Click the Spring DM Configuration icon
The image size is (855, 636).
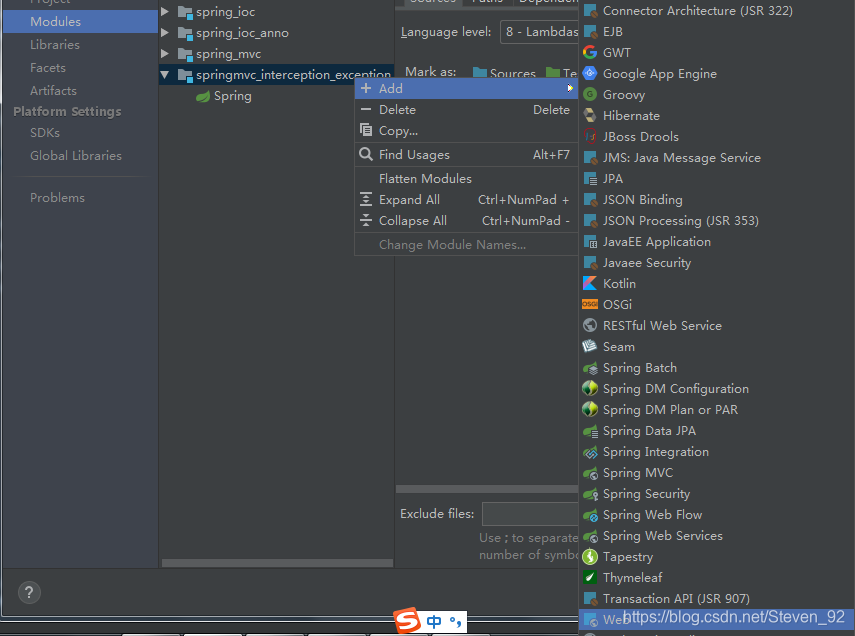coord(590,388)
